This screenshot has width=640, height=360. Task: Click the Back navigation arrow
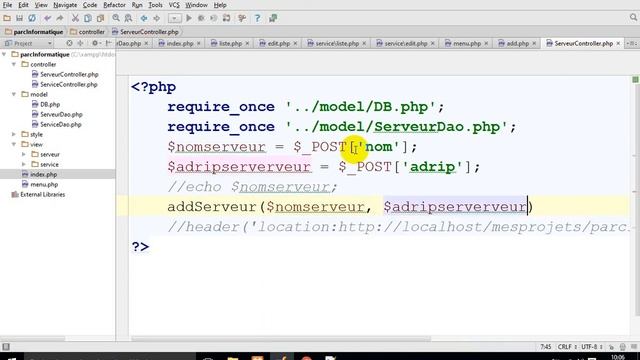point(144,18)
